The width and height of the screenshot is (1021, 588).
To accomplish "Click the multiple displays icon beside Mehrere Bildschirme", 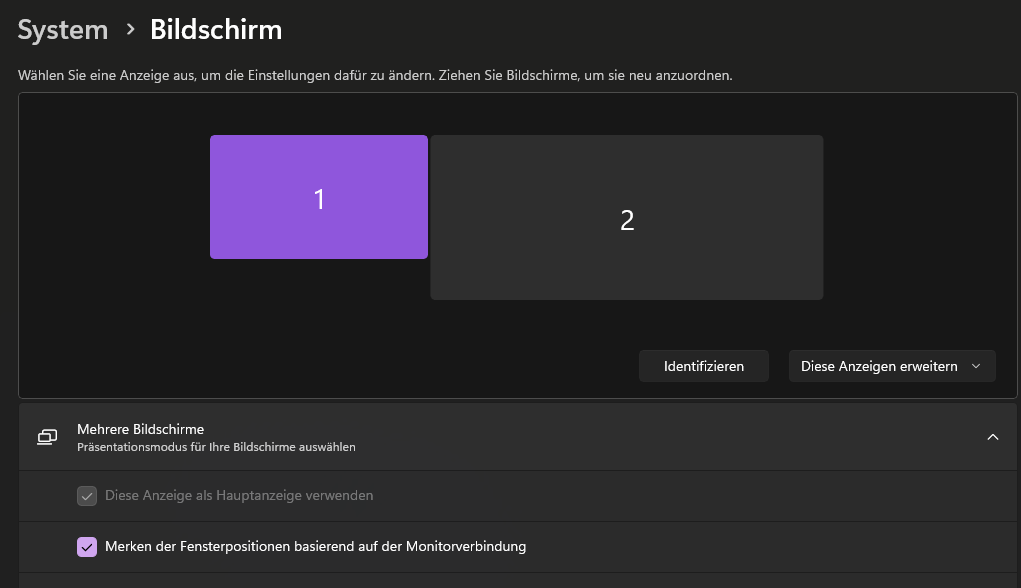I will (47, 437).
